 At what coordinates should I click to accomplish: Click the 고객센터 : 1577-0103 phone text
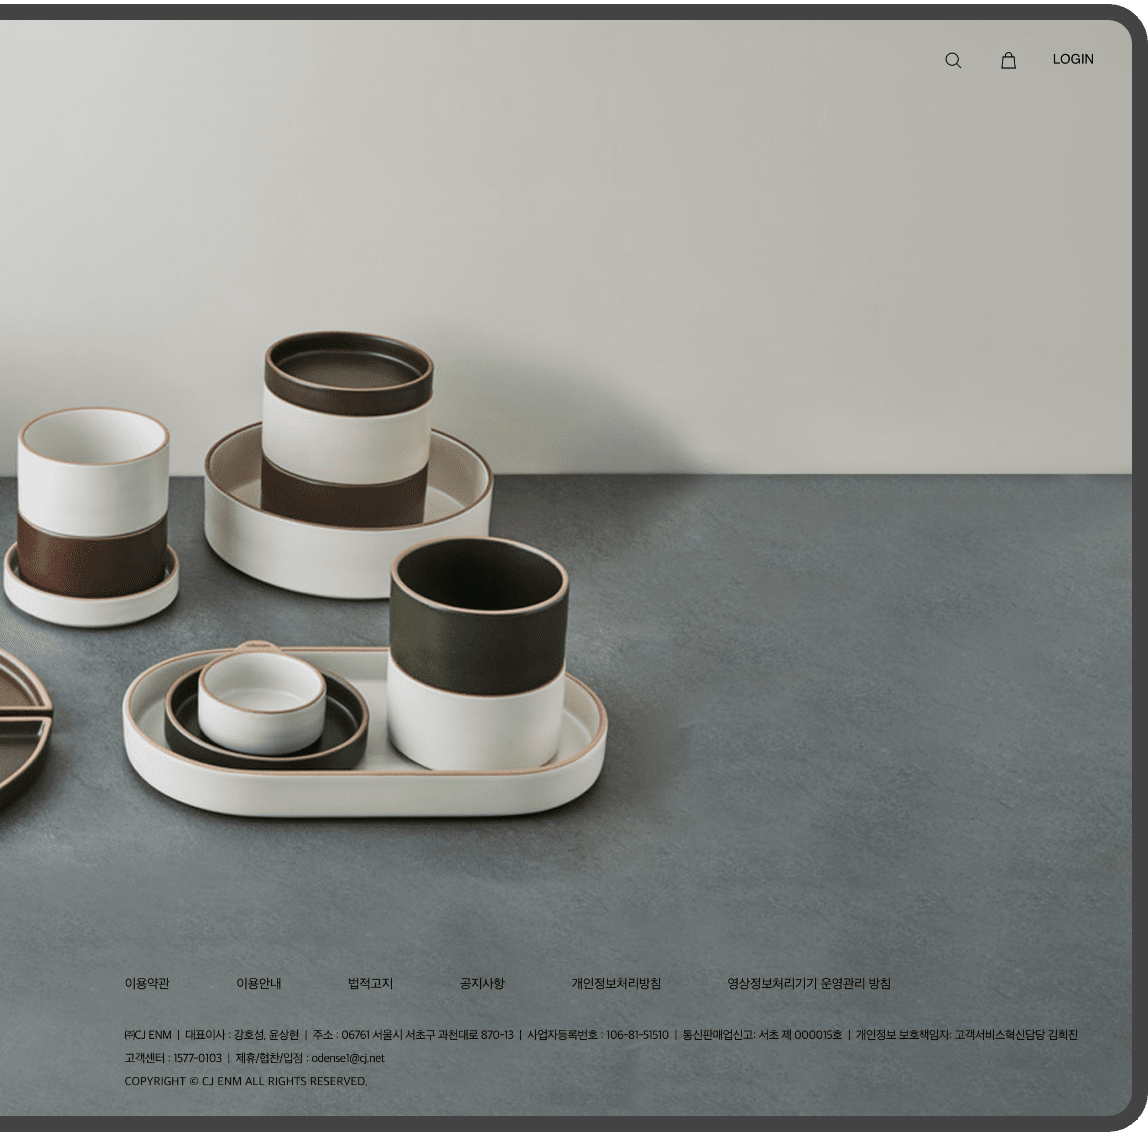pyautogui.click(x=173, y=1058)
